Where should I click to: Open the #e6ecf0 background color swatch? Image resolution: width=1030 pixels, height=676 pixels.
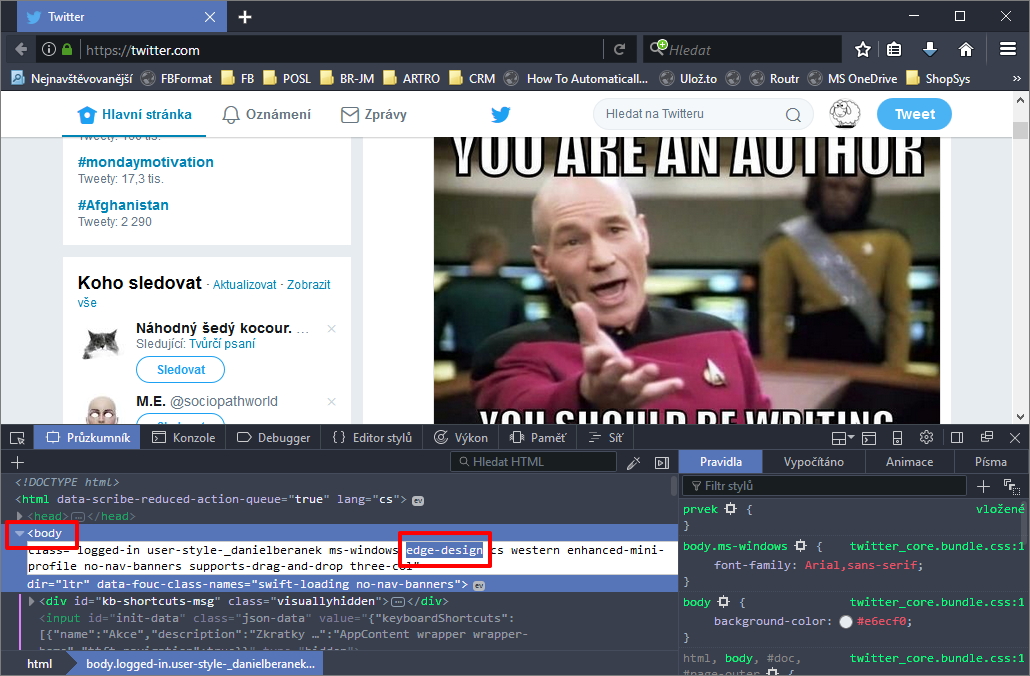pyautogui.click(x=846, y=621)
